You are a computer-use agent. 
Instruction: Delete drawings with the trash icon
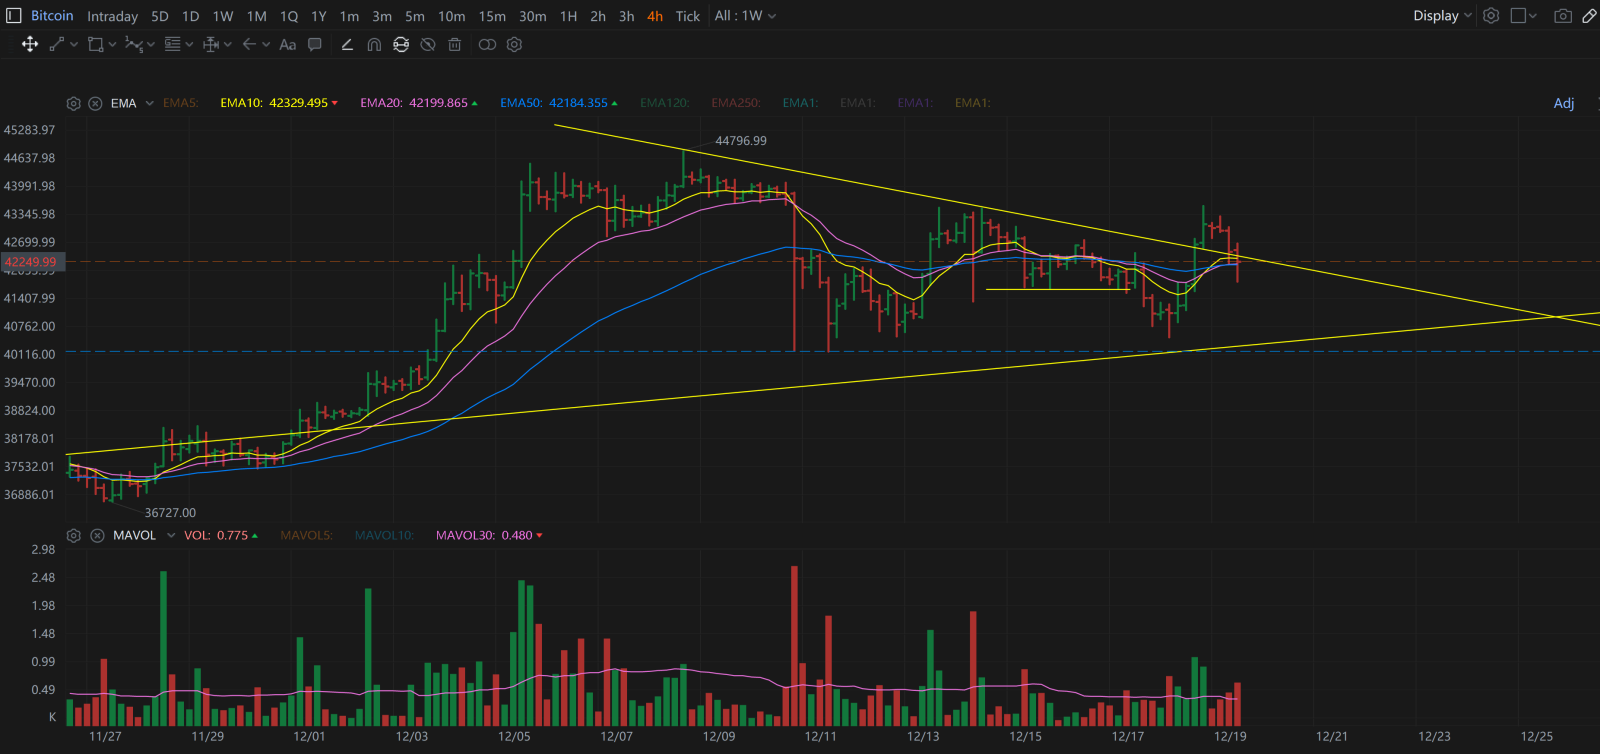[x=455, y=44]
